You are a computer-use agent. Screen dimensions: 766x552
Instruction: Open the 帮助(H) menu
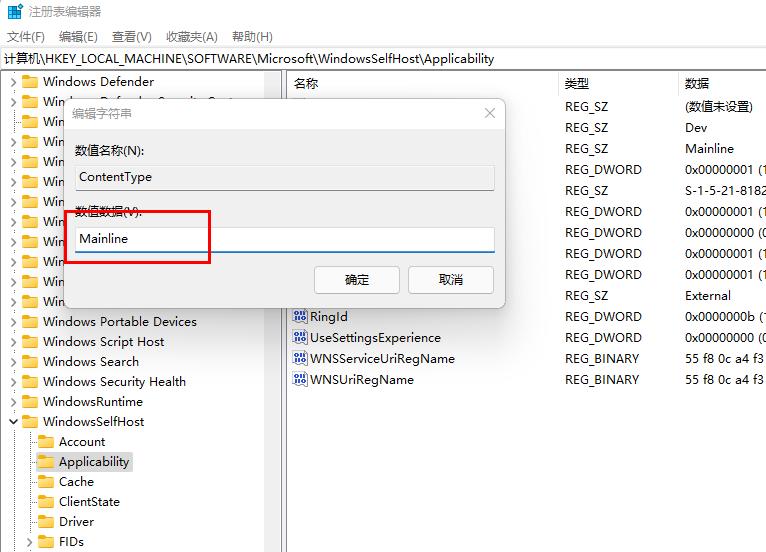point(252,37)
